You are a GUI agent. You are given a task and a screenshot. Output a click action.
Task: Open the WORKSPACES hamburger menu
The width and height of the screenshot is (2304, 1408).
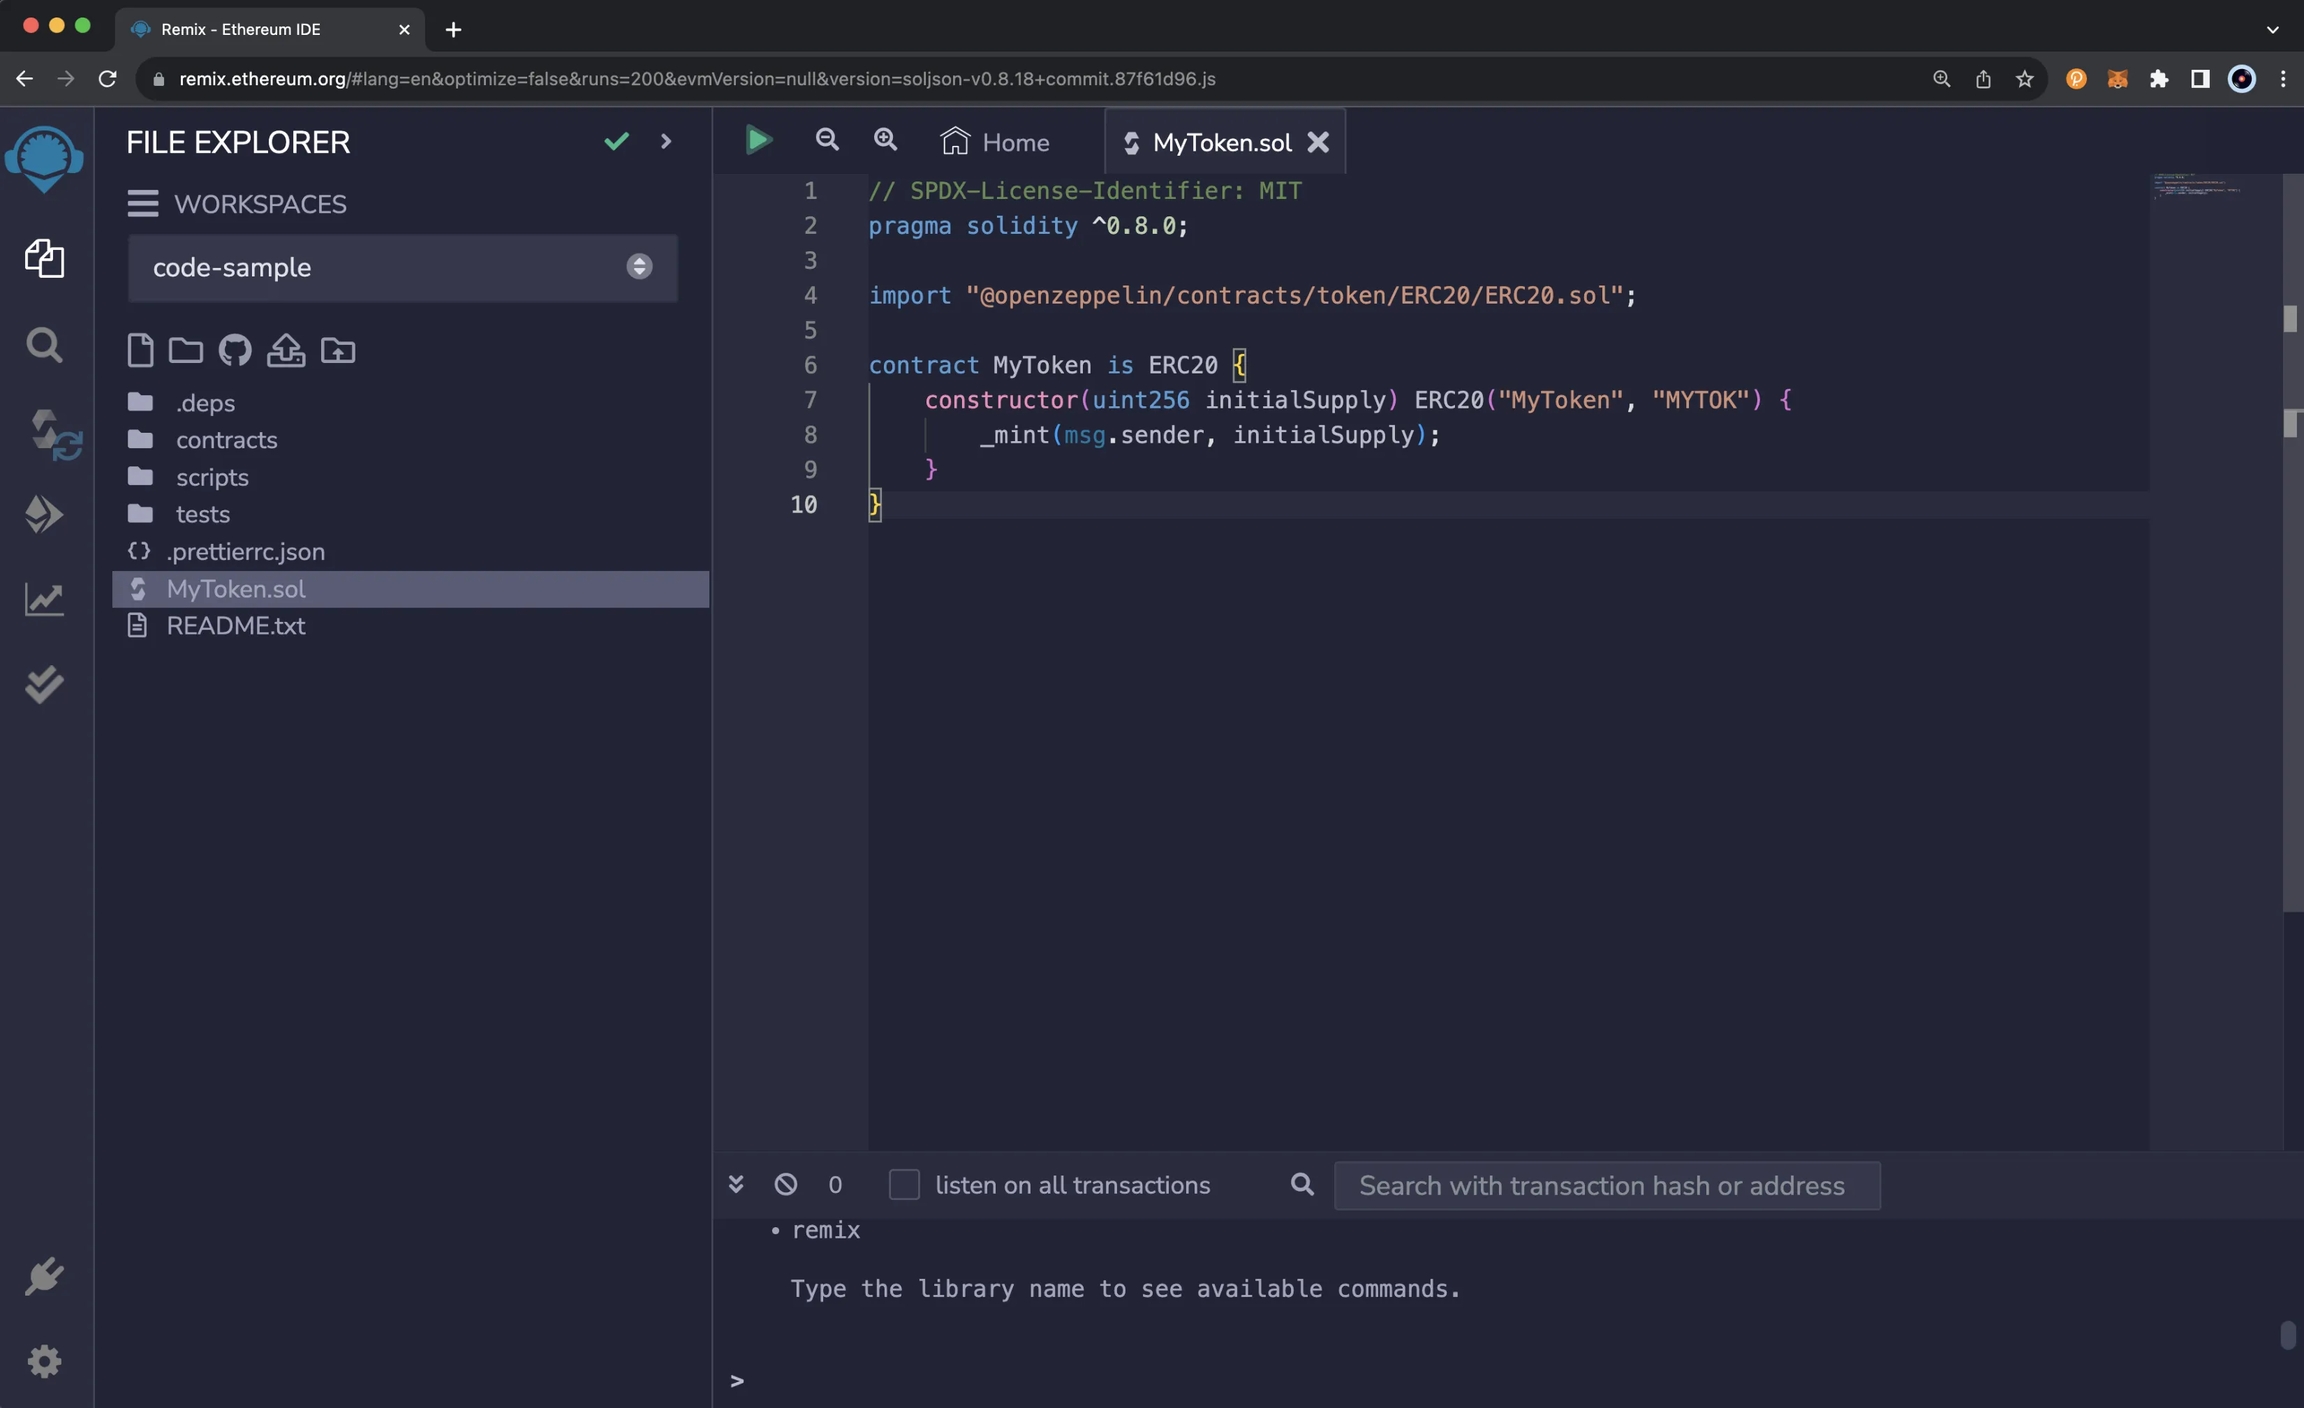(x=143, y=204)
